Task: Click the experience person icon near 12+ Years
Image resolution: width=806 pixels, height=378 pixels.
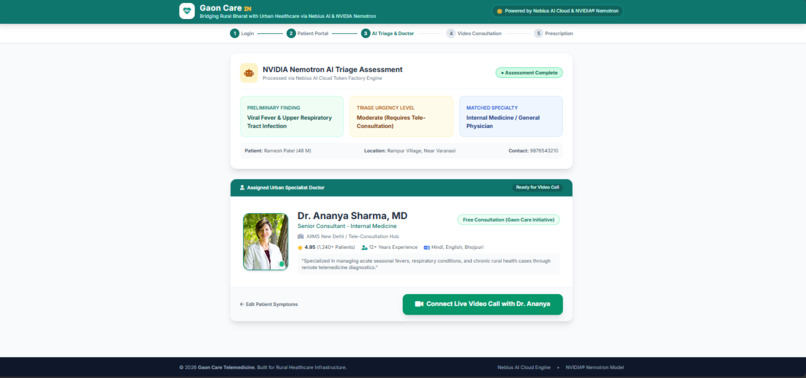Action: click(x=364, y=247)
